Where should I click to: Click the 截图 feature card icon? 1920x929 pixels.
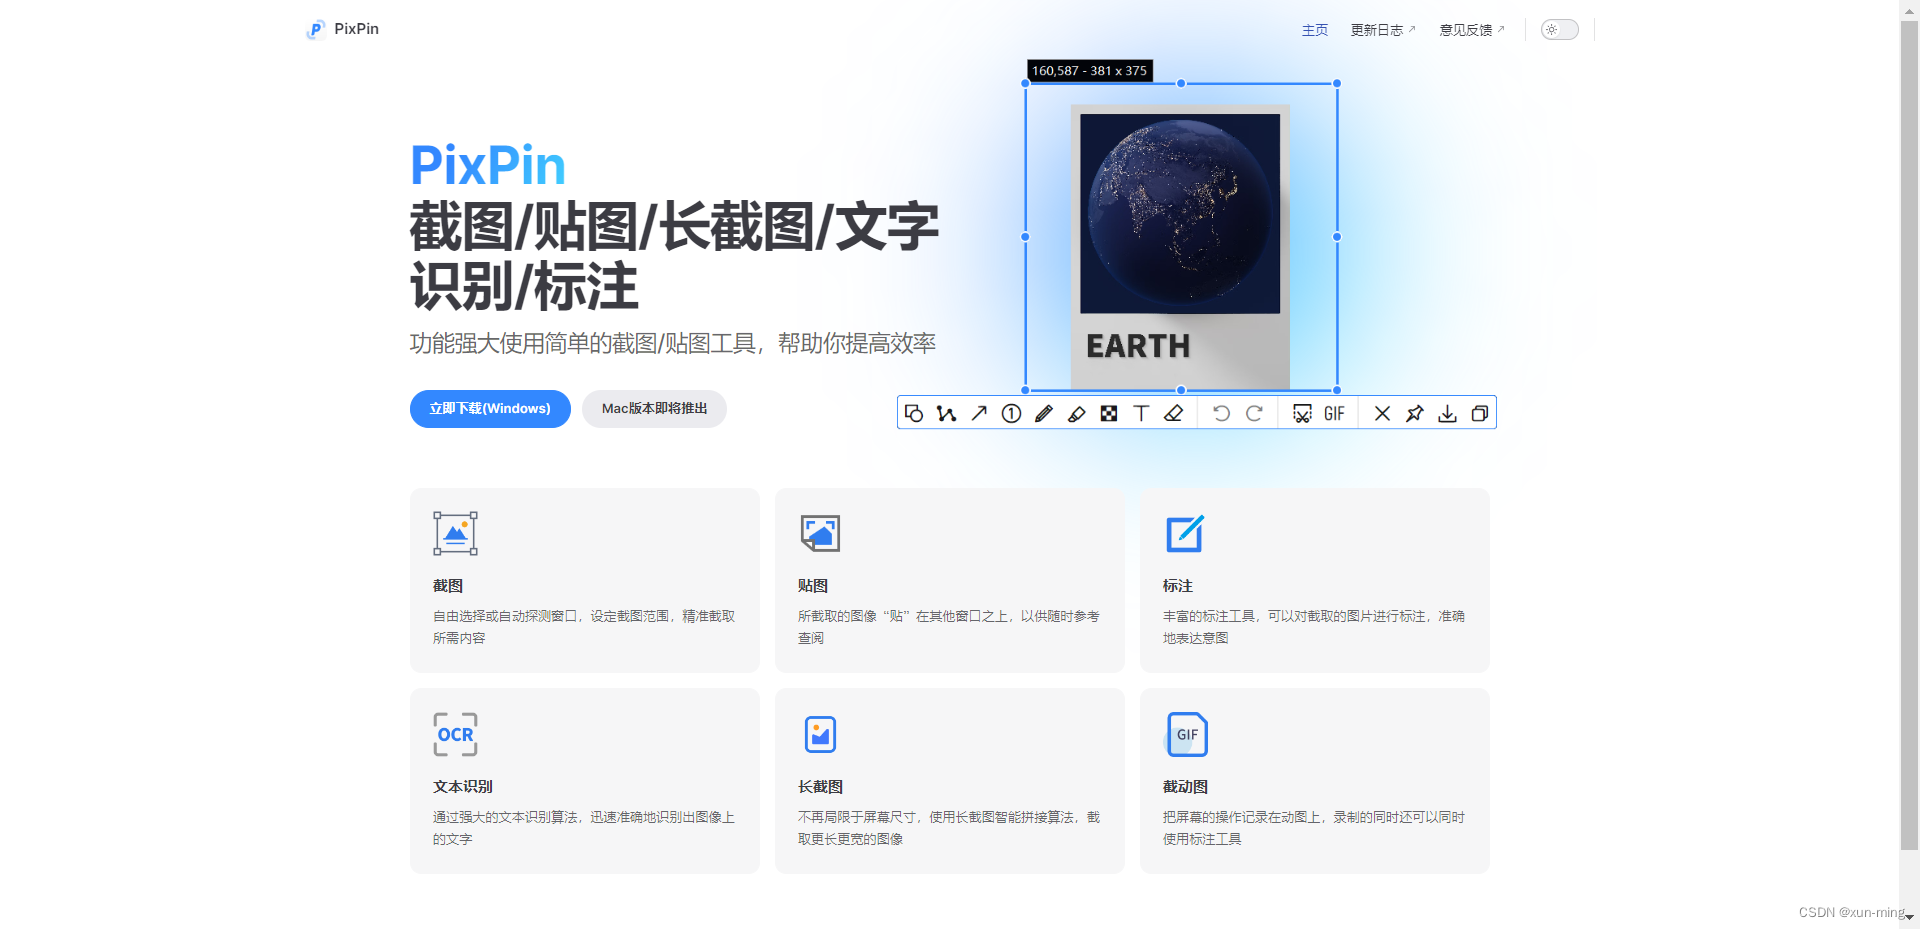(x=455, y=533)
